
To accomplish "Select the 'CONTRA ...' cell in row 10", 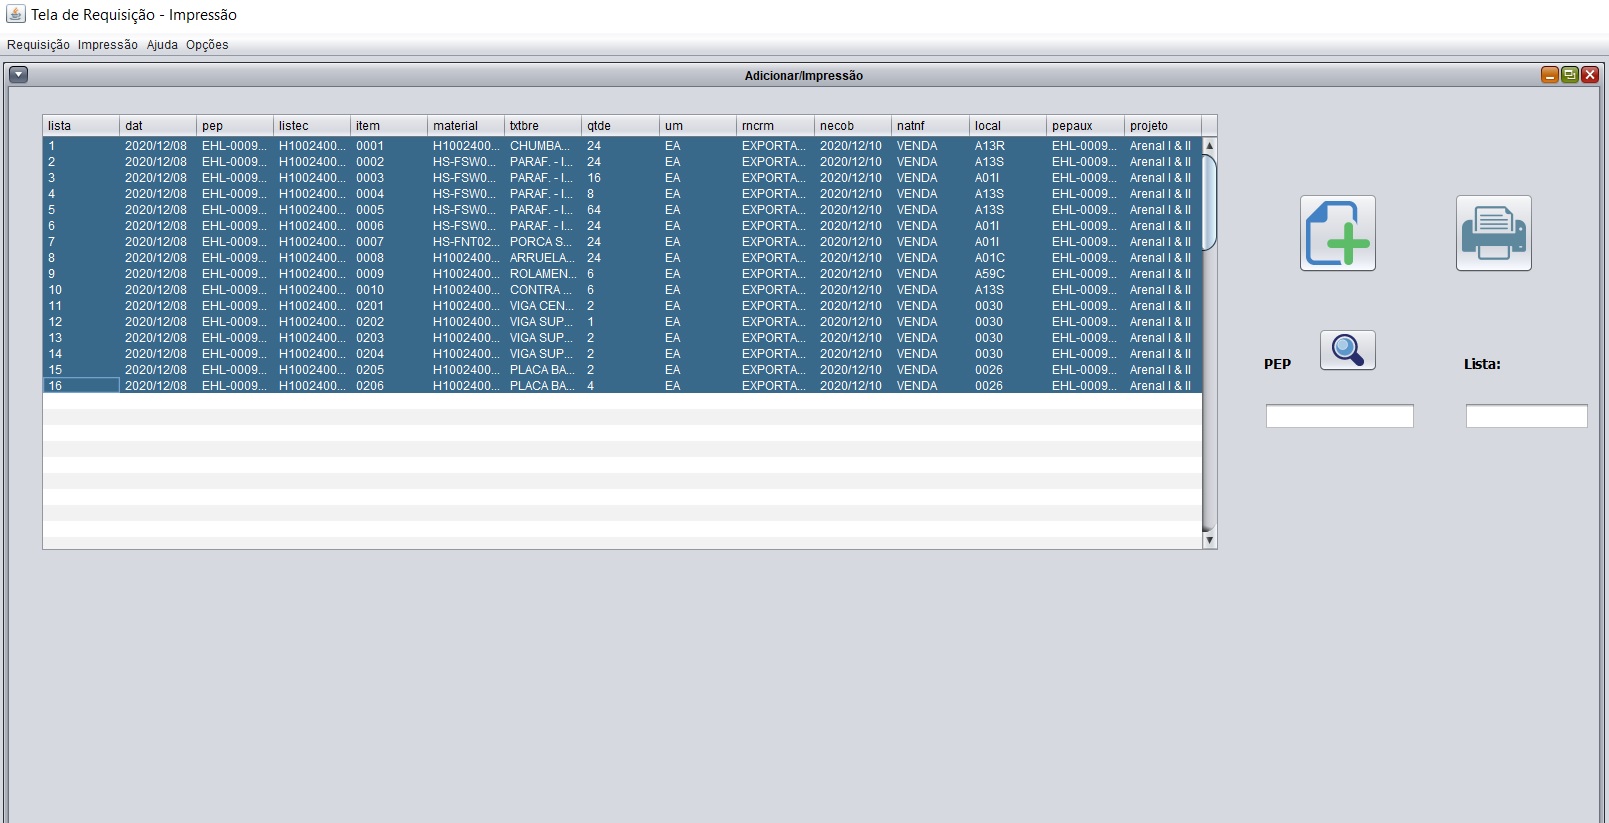I will point(543,290).
